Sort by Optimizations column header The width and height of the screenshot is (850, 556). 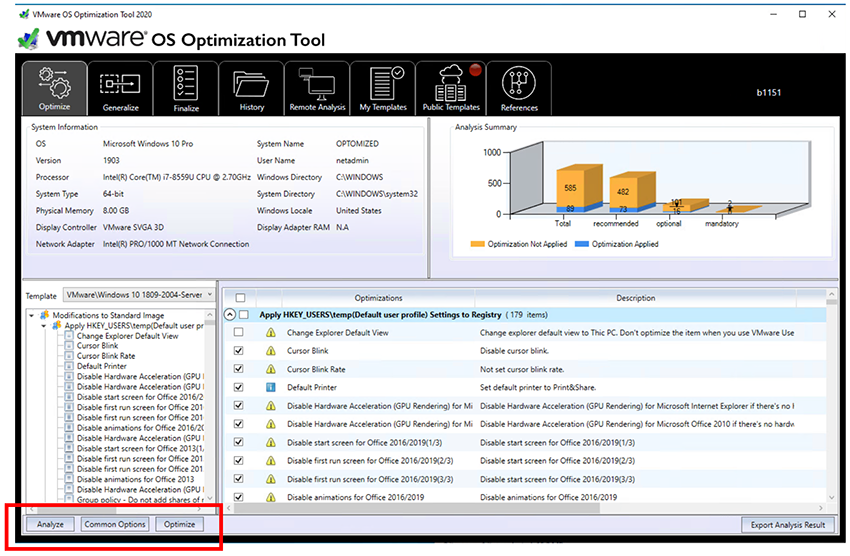[378, 298]
